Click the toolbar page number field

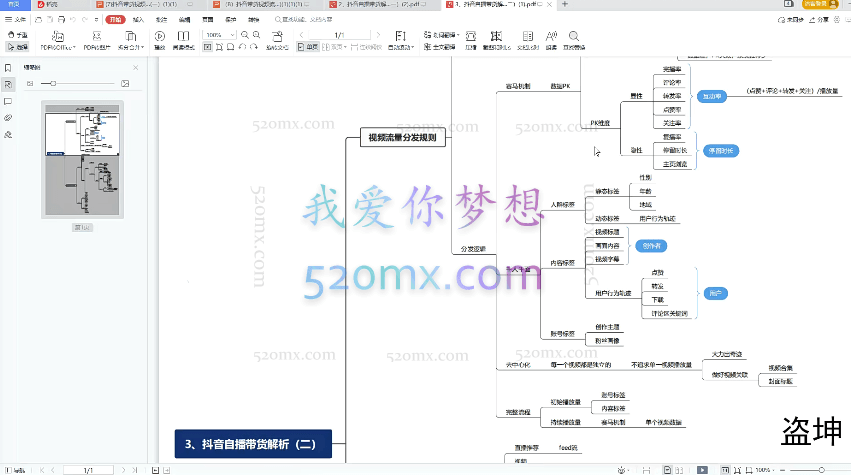coord(339,35)
